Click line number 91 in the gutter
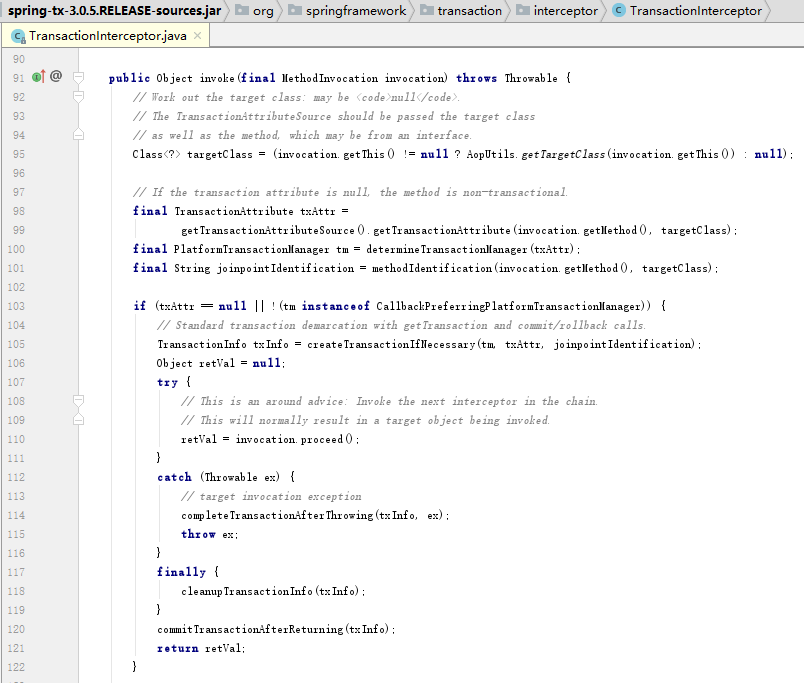804x683 pixels. pyautogui.click(x=18, y=78)
